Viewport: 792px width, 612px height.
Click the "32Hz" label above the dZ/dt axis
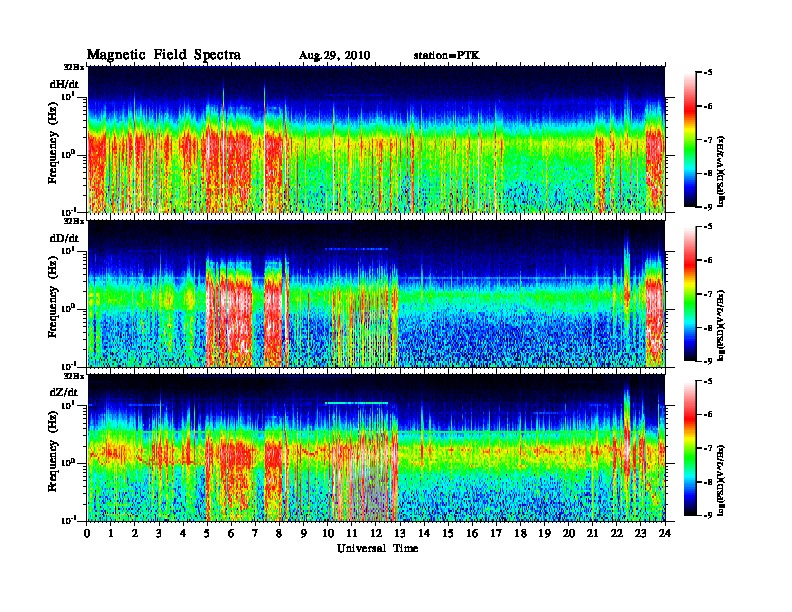(74, 376)
